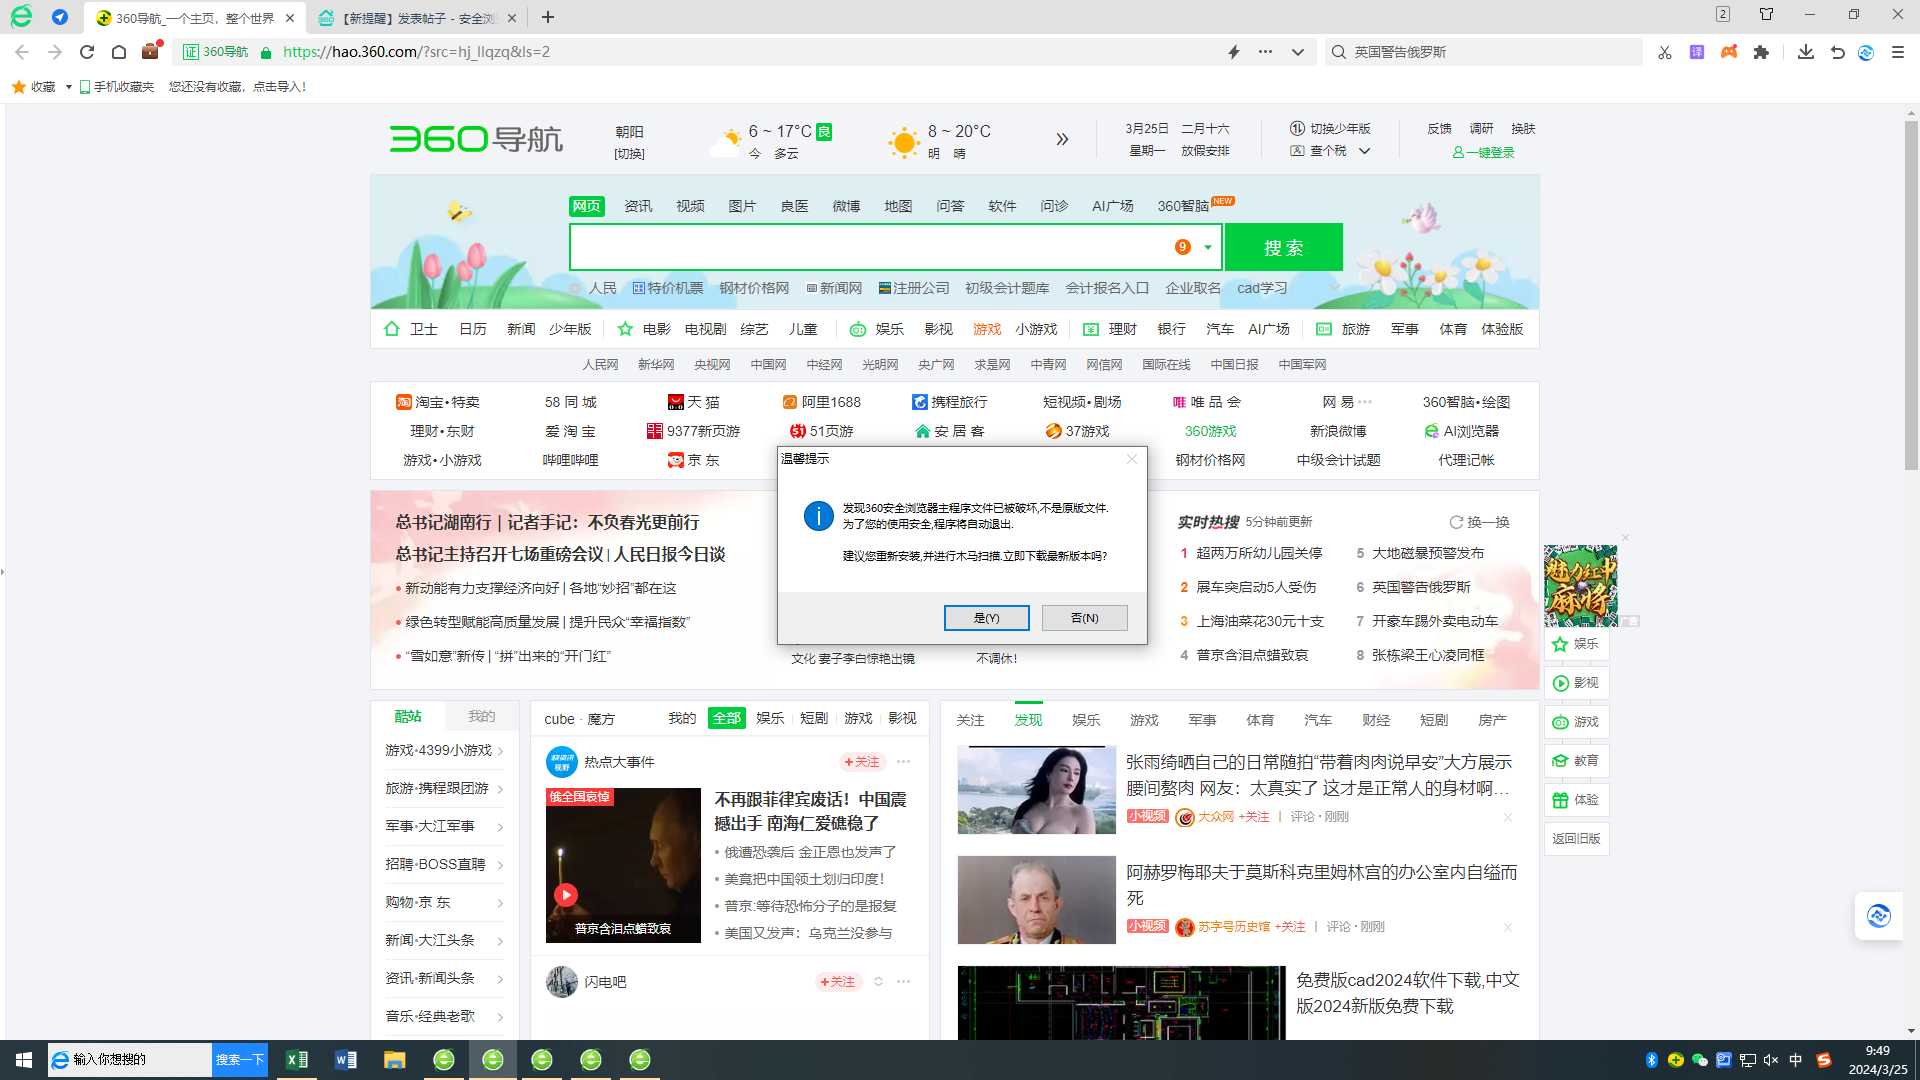Expand the 查个税 dropdown chevron
The width and height of the screenshot is (1920, 1080).
pos(1365,151)
